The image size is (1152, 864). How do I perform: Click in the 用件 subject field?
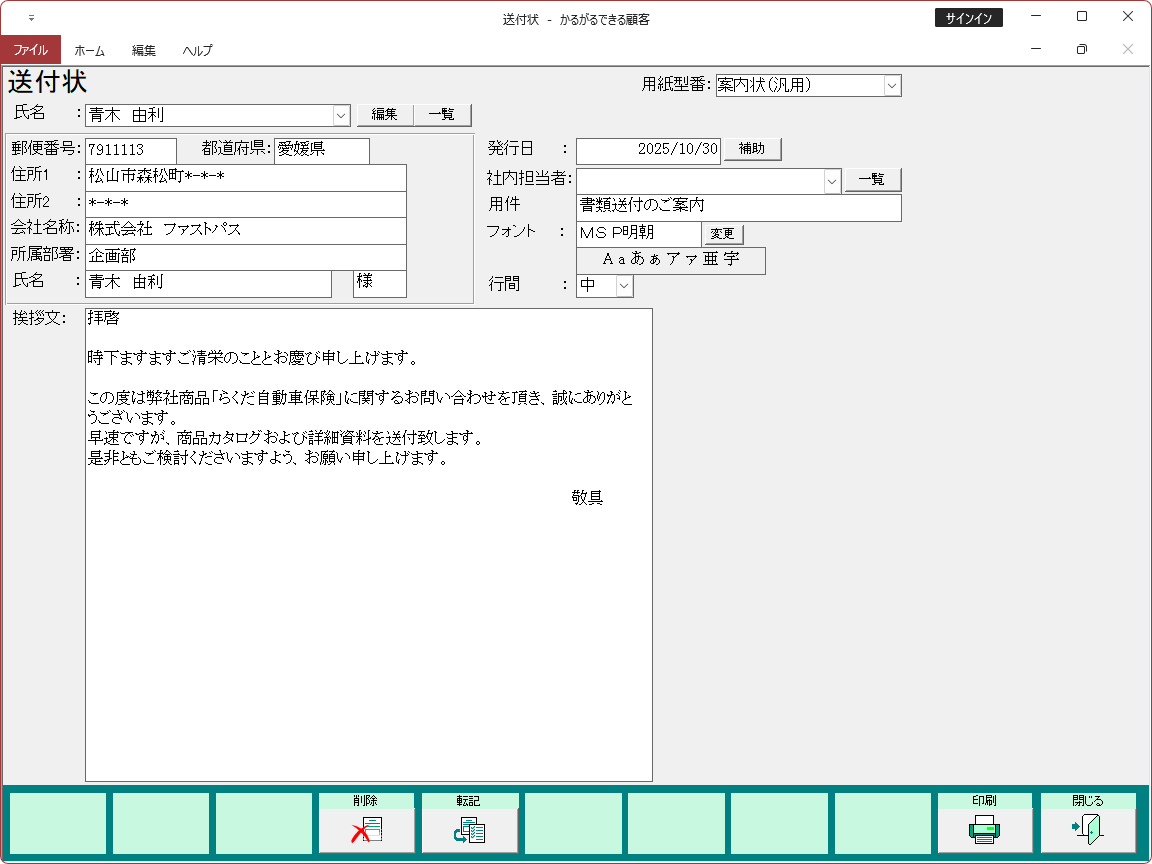(738, 207)
